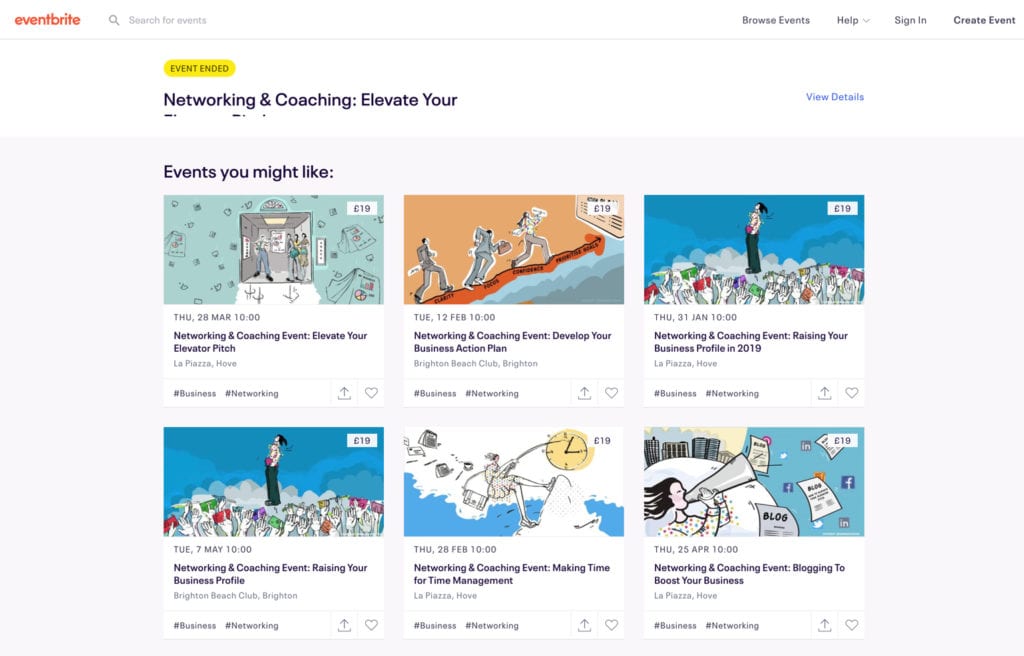
Task: Open the Develop Your Business Action Plan thumbnail
Action: pyautogui.click(x=514, y=248)
